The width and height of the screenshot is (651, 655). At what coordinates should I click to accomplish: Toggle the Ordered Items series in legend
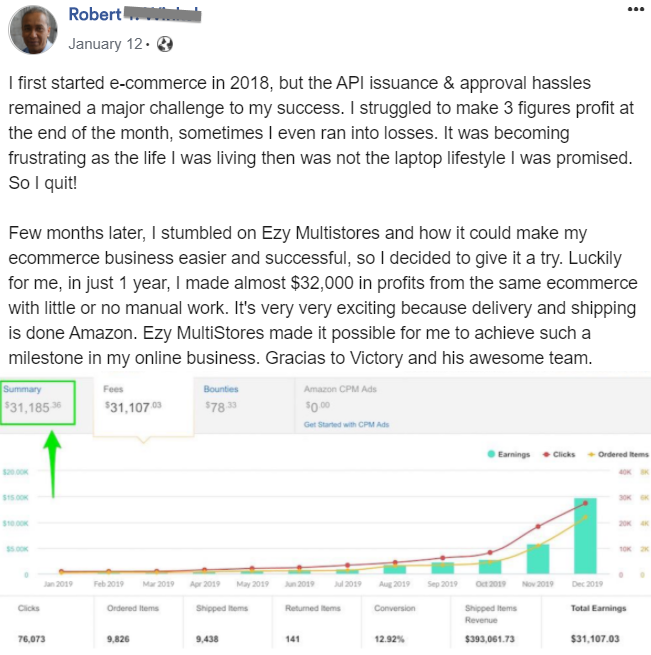[x=619, y=454]
